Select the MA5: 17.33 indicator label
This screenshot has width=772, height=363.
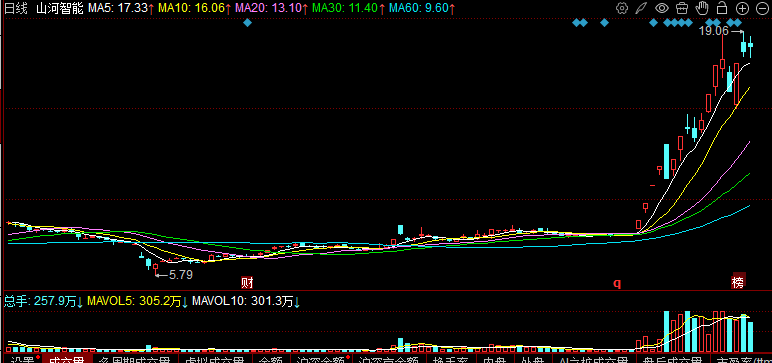121,8
